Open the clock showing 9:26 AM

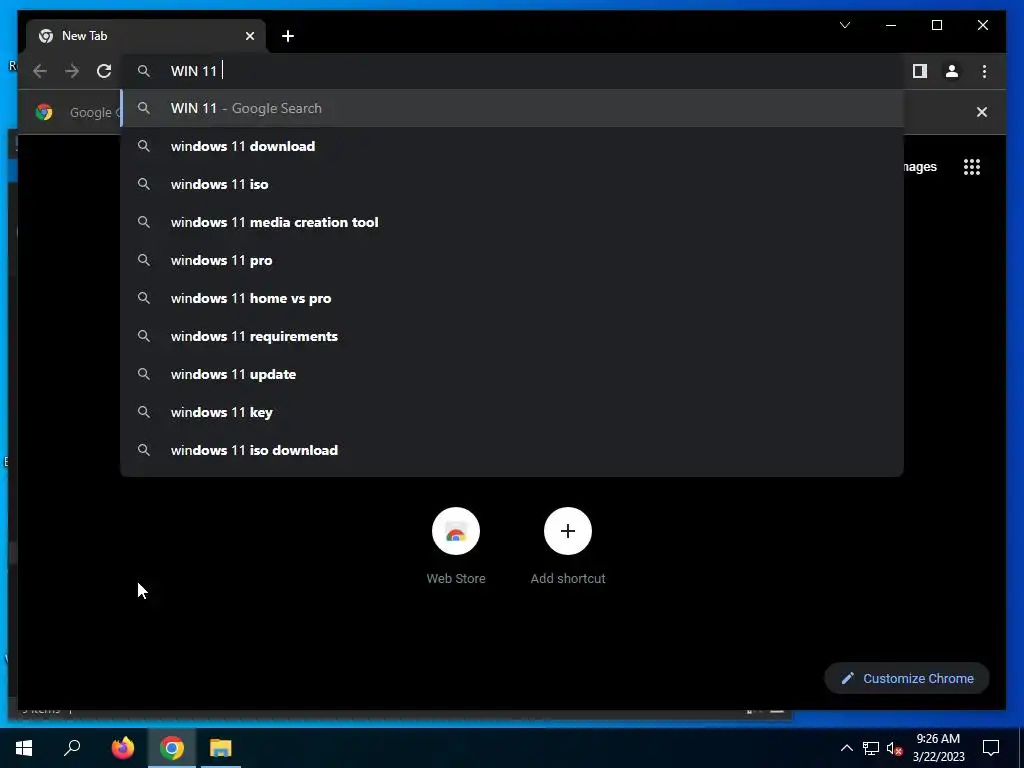(938, 748)
